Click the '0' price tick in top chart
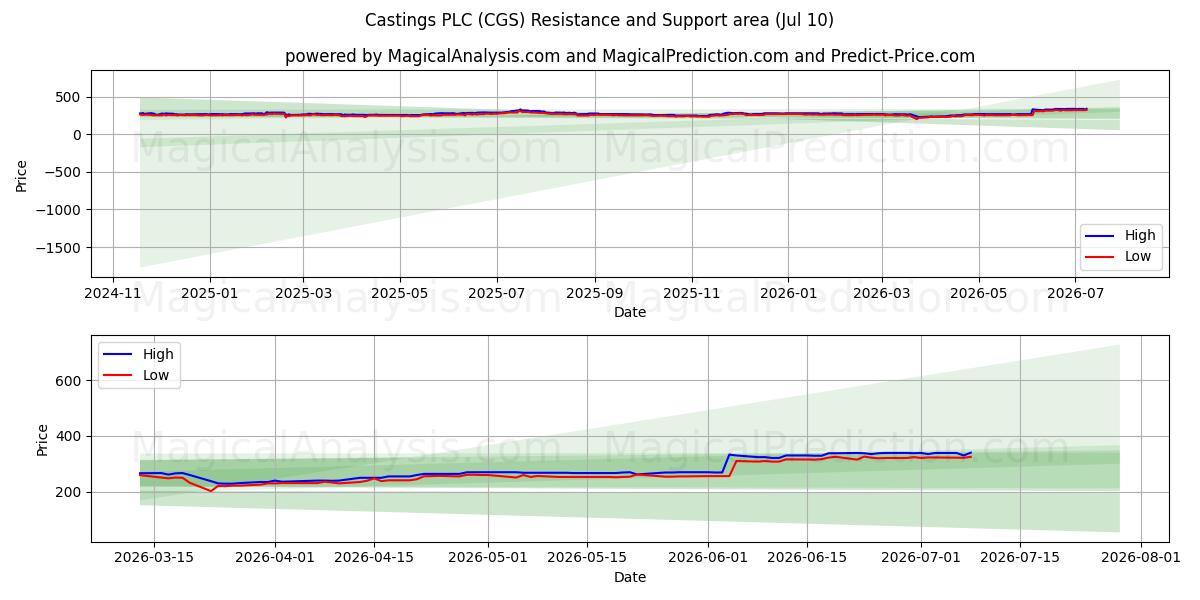 tap(79, 135)
